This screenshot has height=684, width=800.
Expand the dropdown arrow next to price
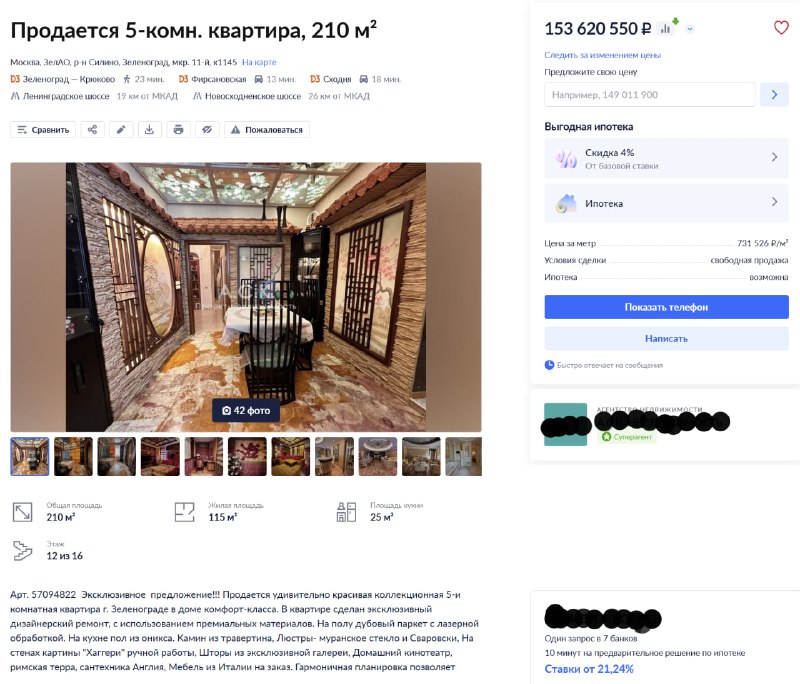pyautogui.click(x=690, y=29)
